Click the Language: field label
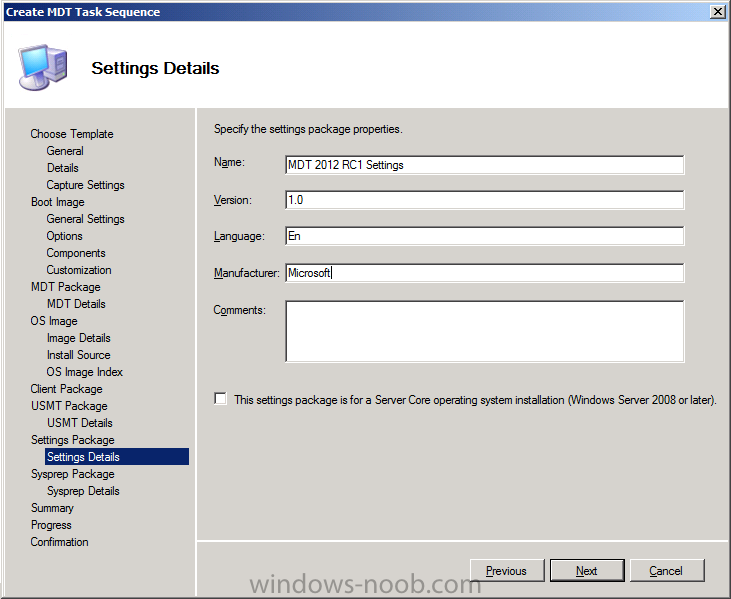 tap(239, 236)
